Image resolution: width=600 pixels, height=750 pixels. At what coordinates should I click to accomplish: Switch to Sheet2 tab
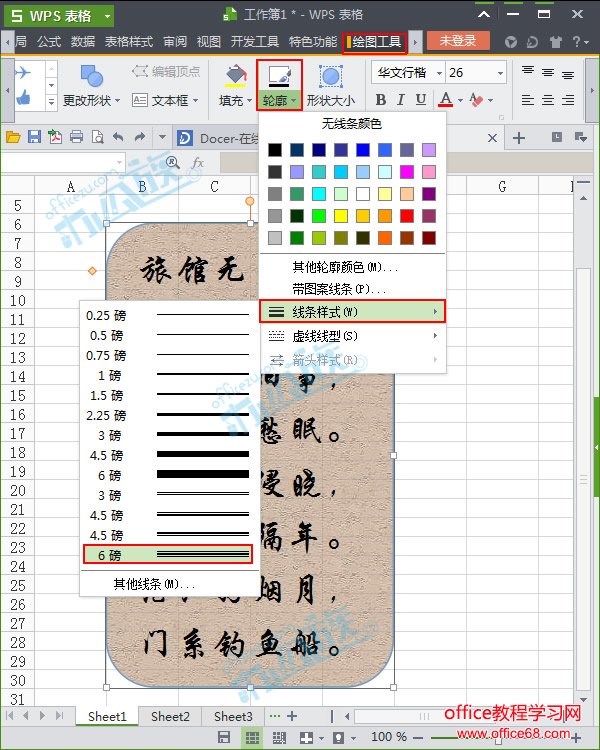coord(170,716)
